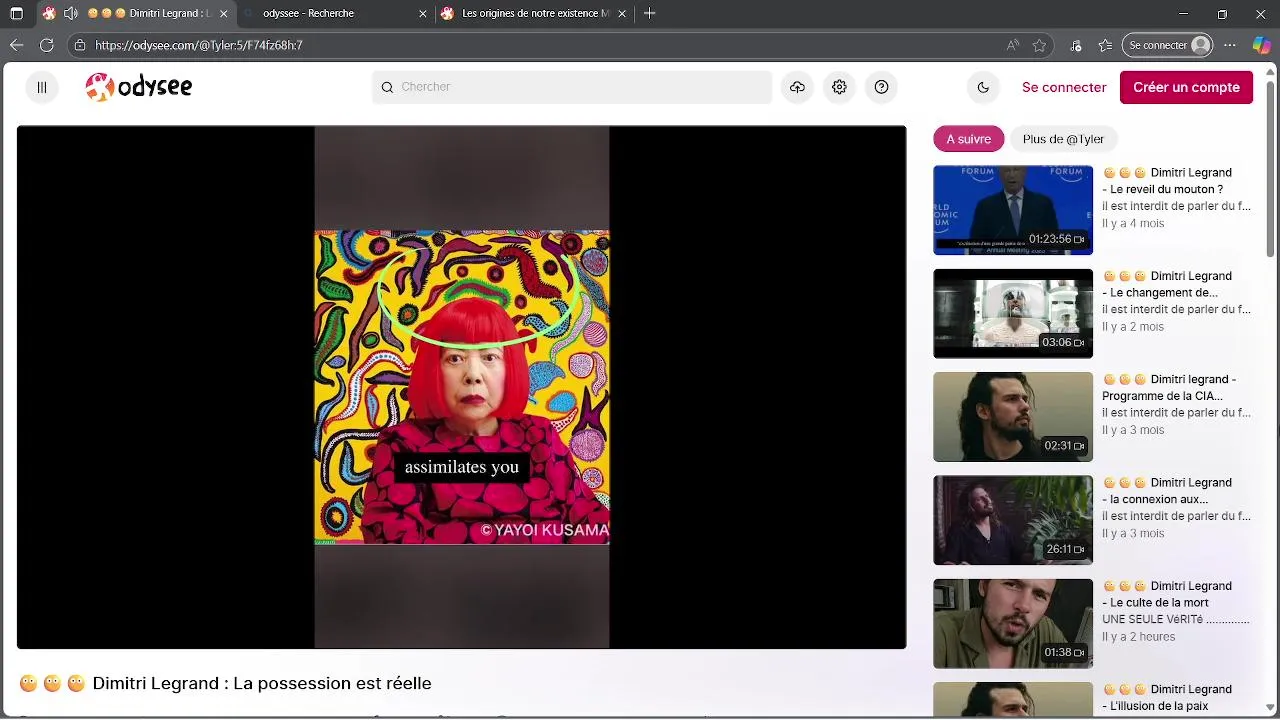Add page to favorites with star icon

click(x=1039, y=45)
